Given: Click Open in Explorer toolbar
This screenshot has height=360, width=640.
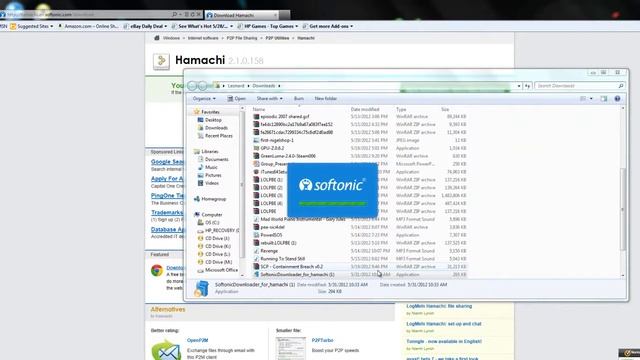Looking at the screenshot, I should [237, 98].
